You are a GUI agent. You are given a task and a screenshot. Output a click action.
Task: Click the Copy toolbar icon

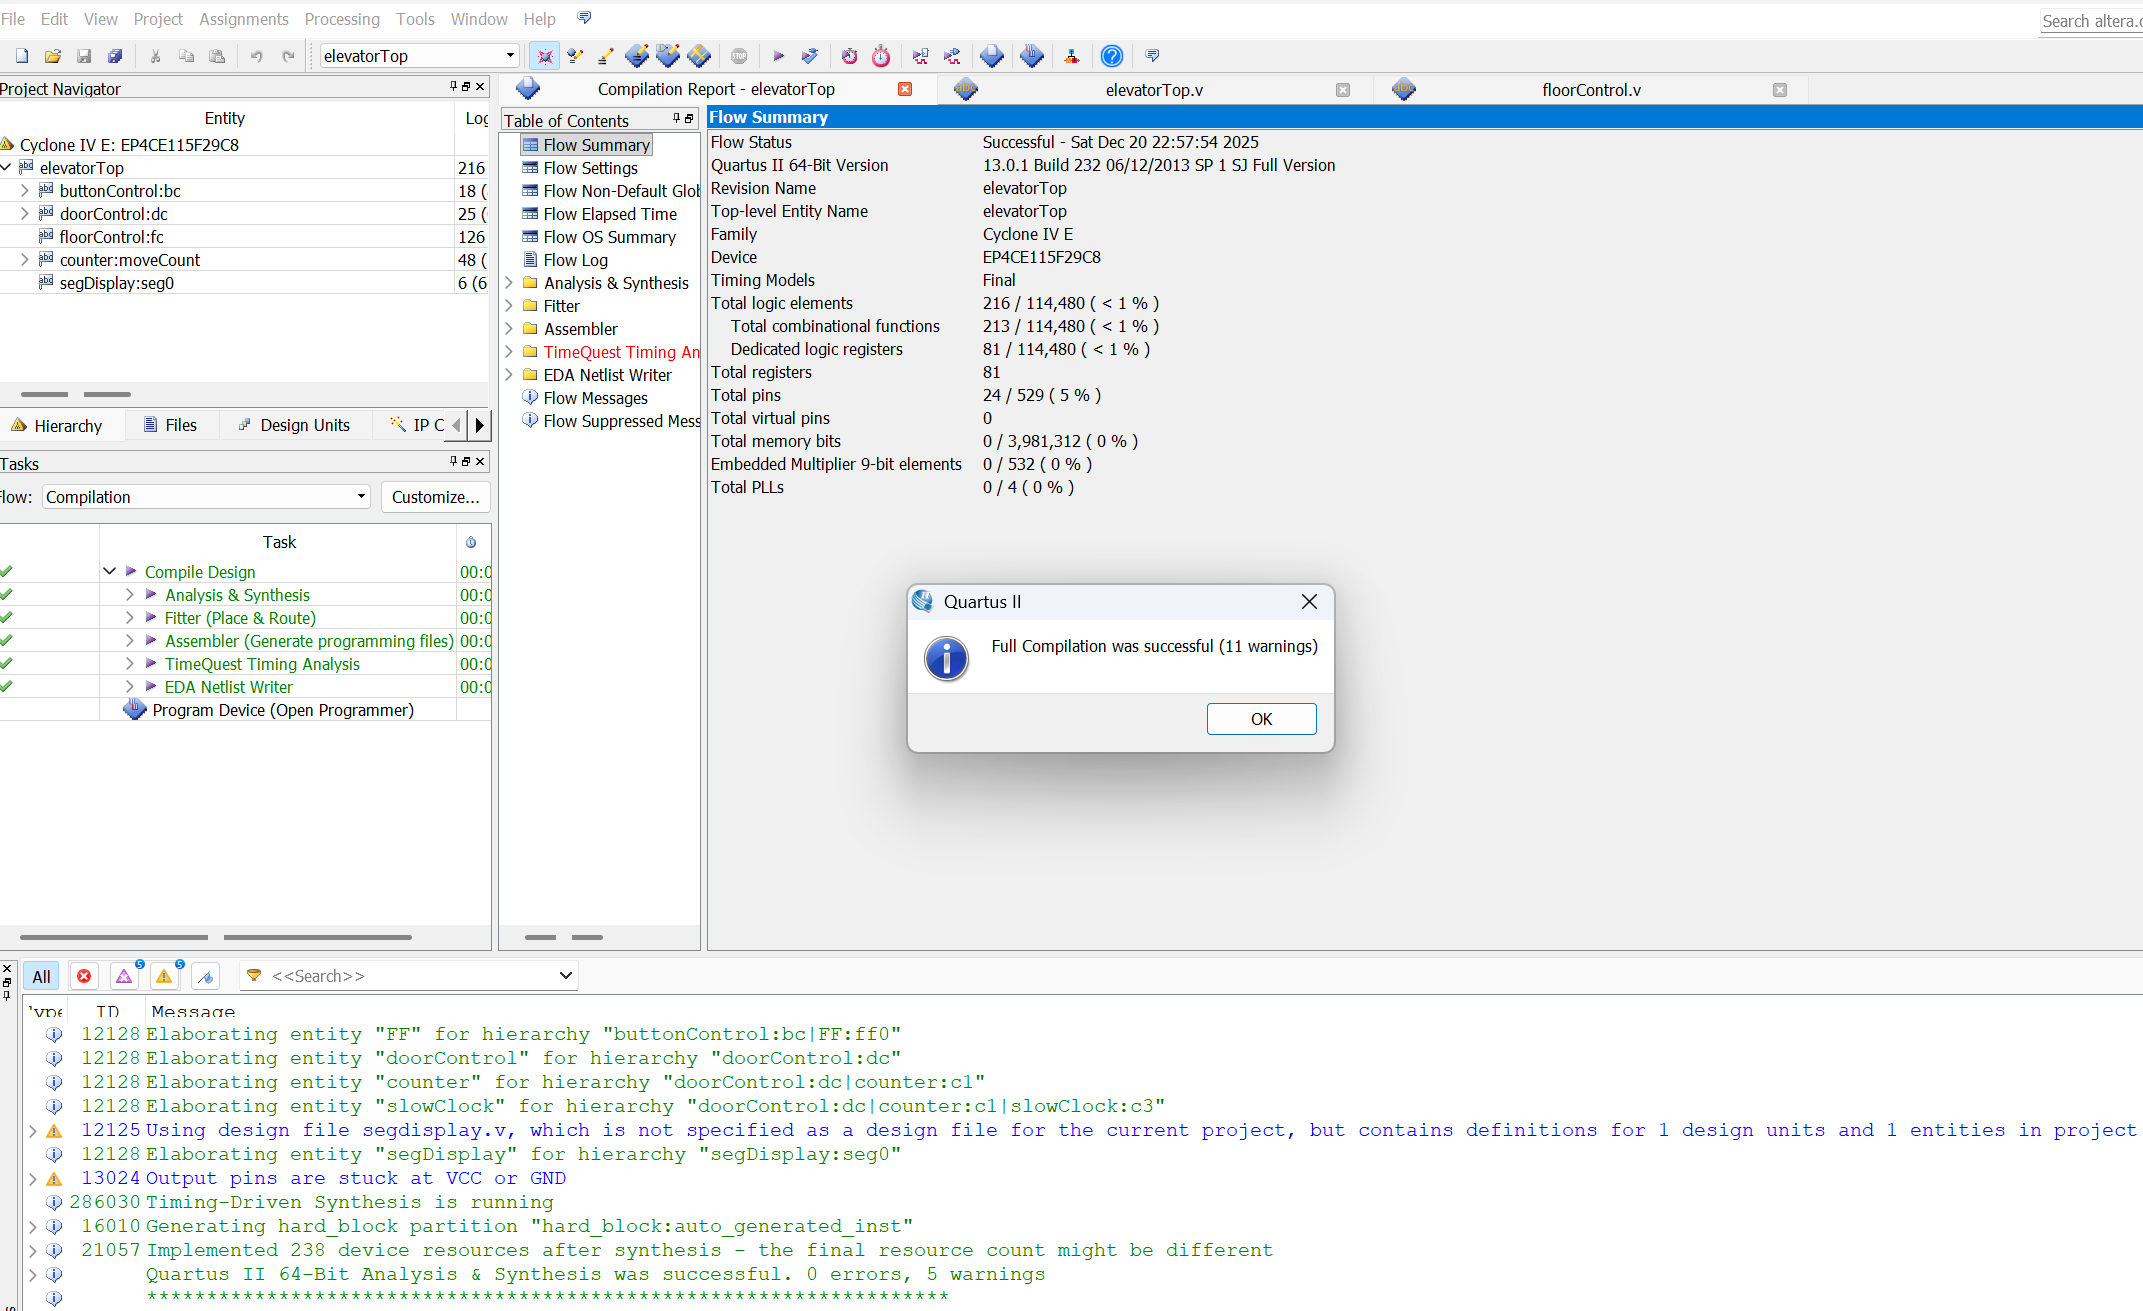coord(186,56)
